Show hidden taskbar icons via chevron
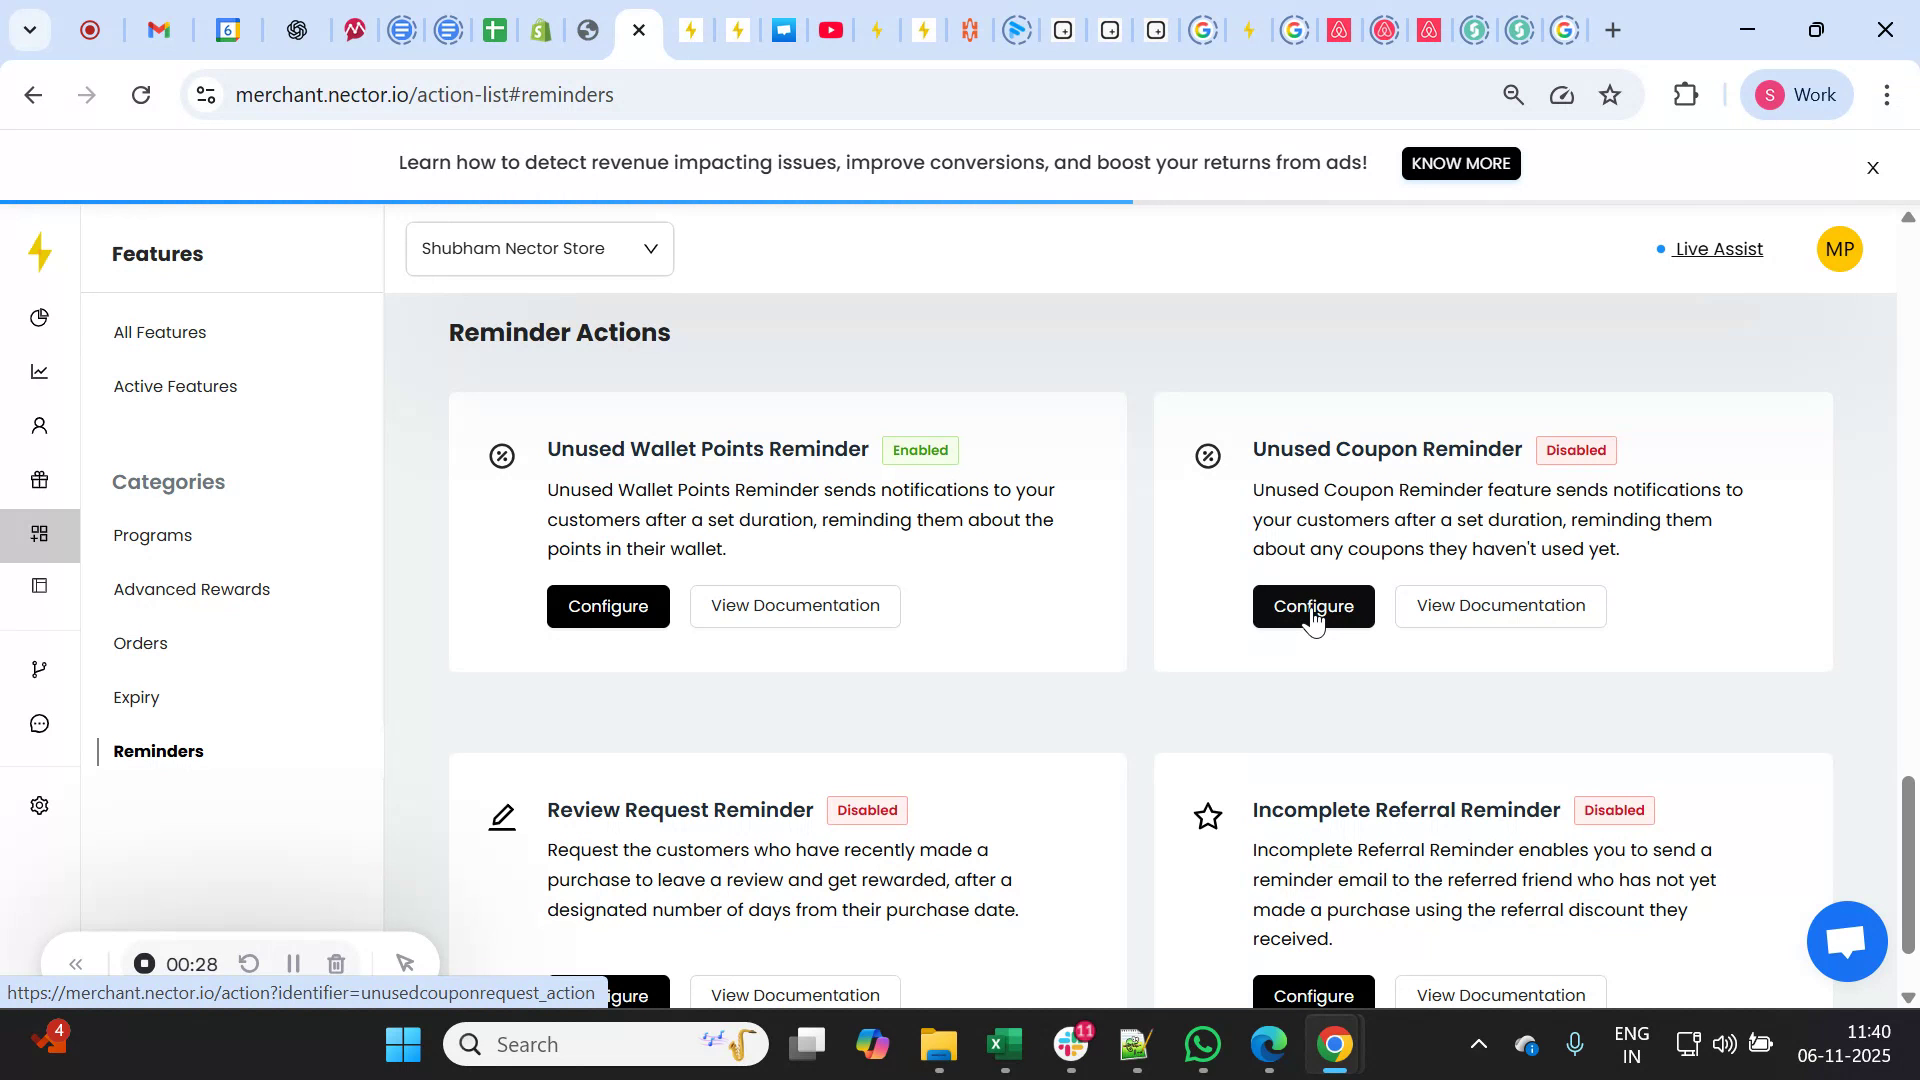The width and height of the screenshot is (1920, 1080). [x=1479, y=1043]
